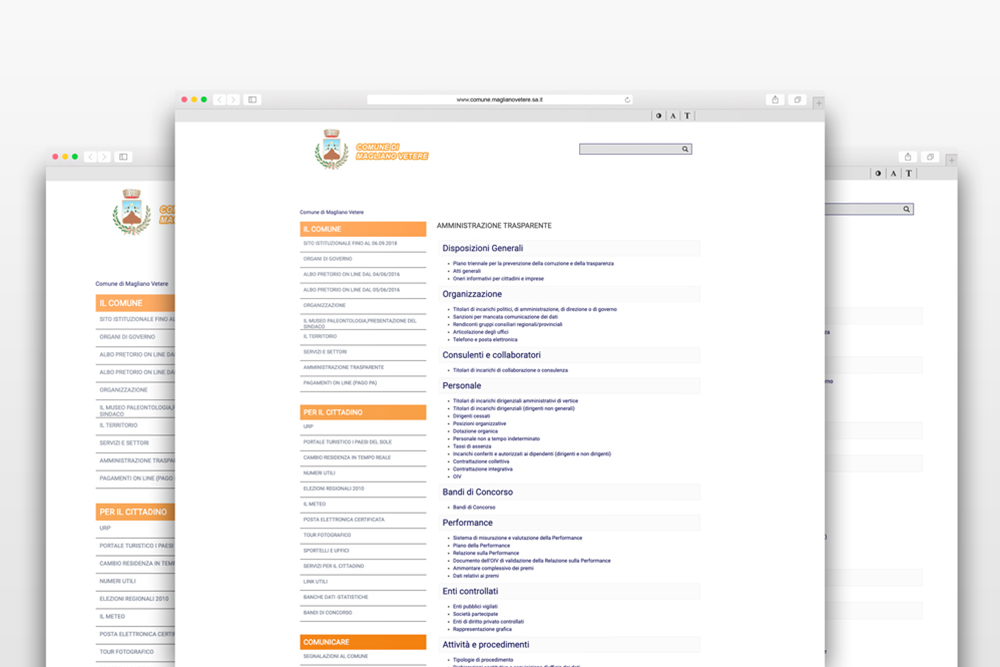
Task: Add a new tab in the right background window
Action: point(952,160)
